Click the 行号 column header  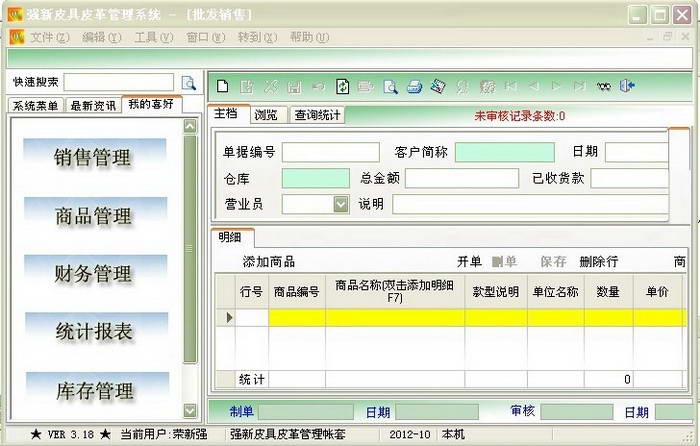tap(251, 292)
